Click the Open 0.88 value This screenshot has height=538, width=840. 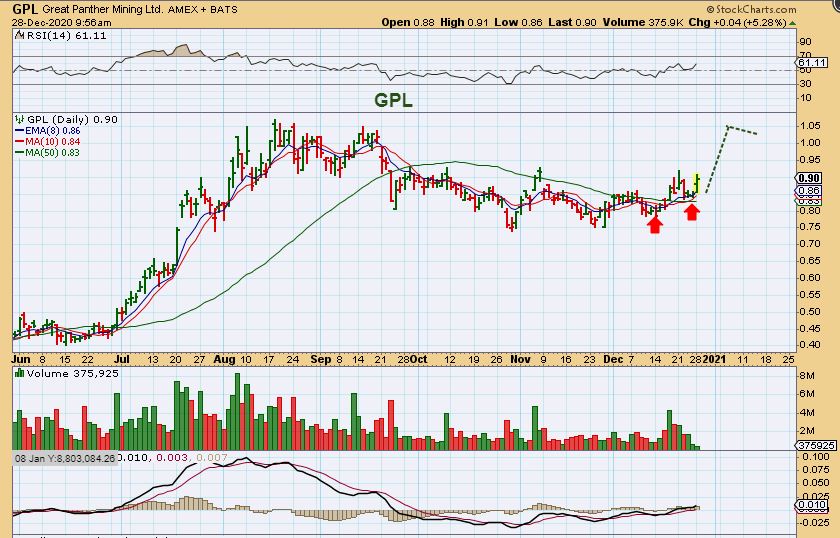[x=407, y=23]
